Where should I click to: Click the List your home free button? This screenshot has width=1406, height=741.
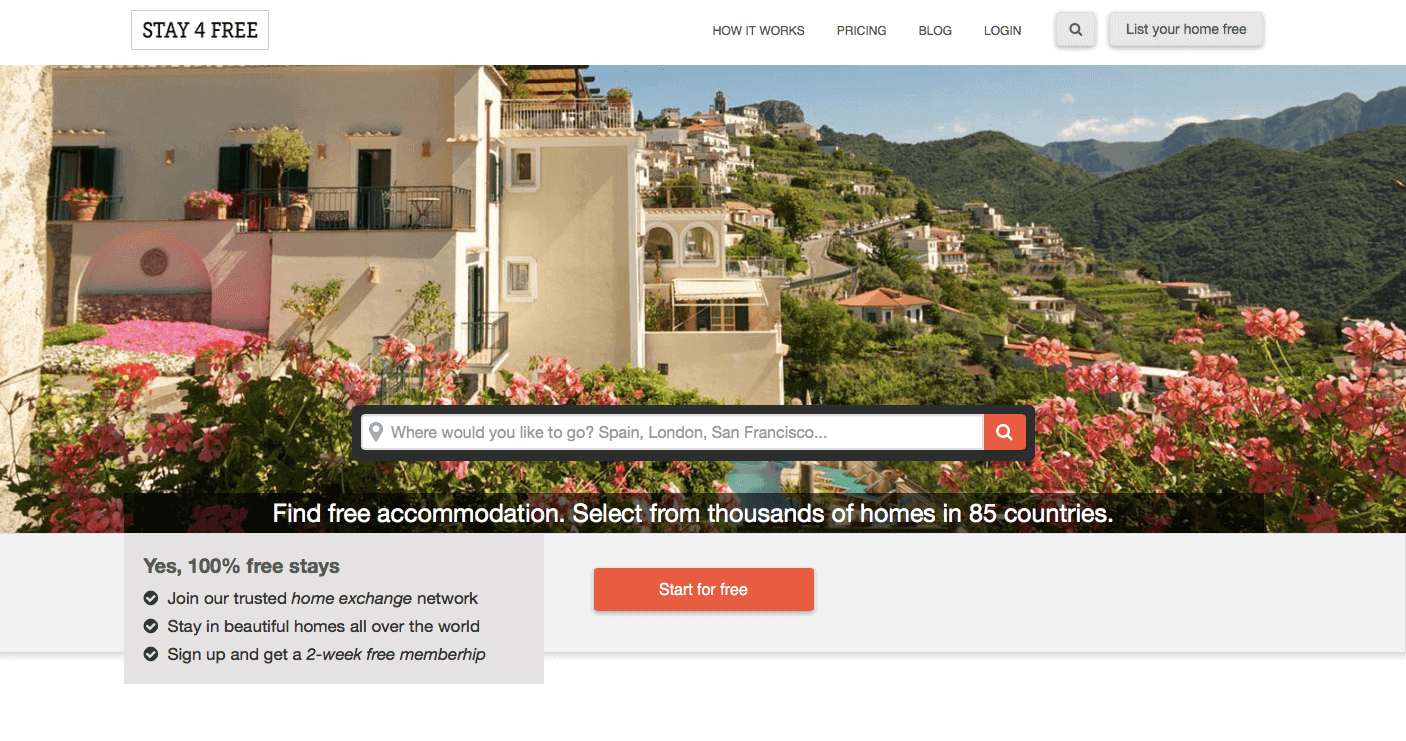coord(1186,30)
